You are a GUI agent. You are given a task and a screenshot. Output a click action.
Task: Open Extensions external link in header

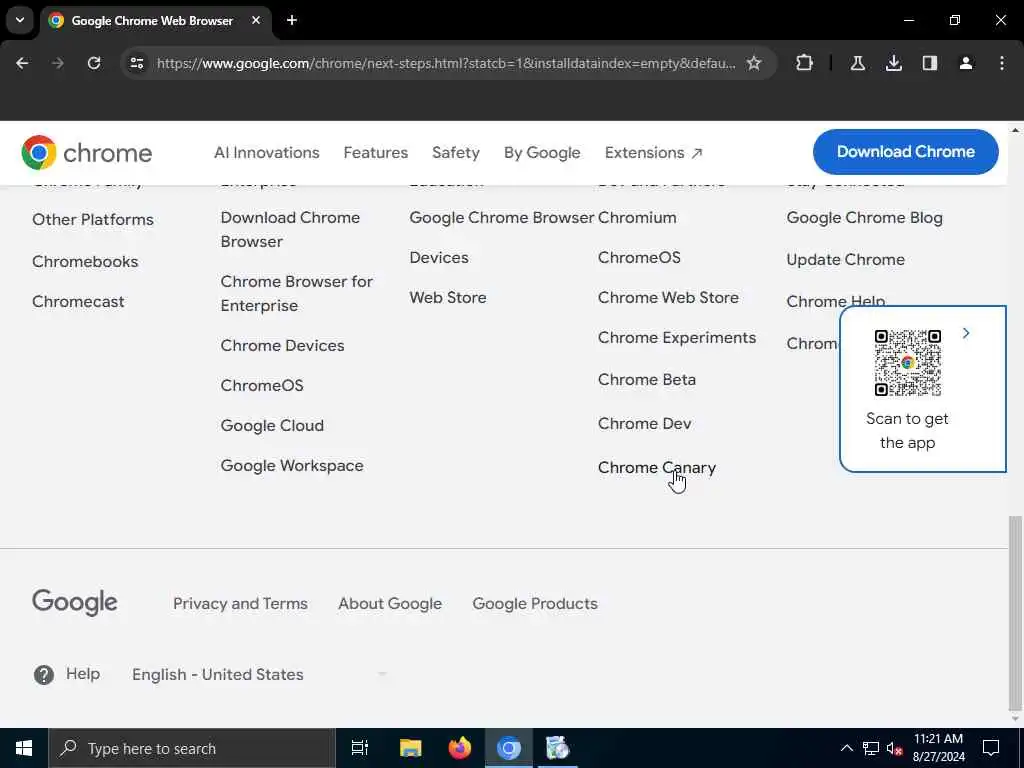pos(653,152)
